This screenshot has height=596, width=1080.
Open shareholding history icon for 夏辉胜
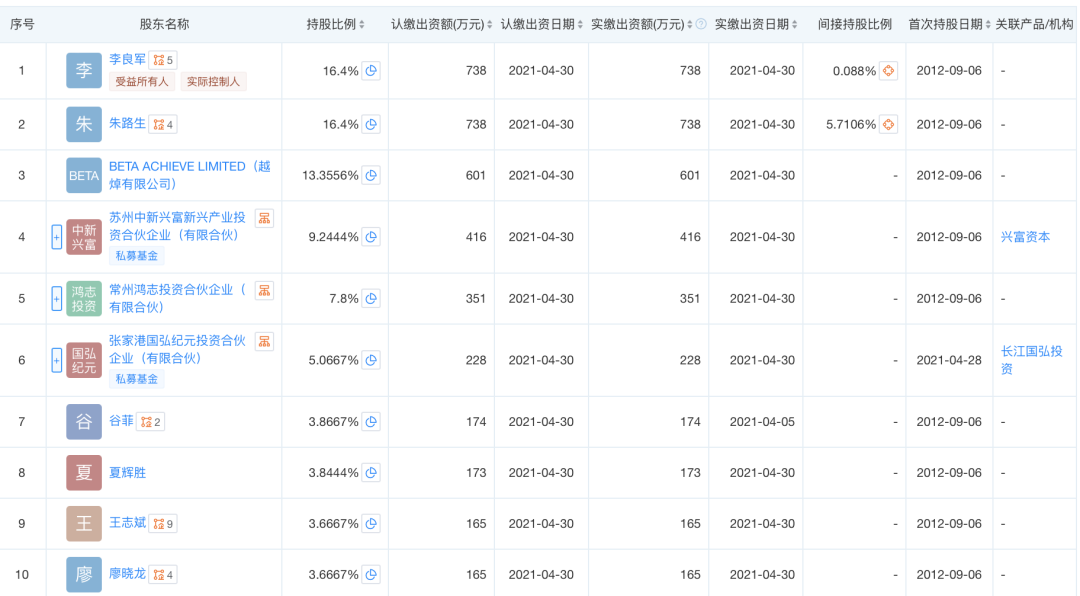371,473
